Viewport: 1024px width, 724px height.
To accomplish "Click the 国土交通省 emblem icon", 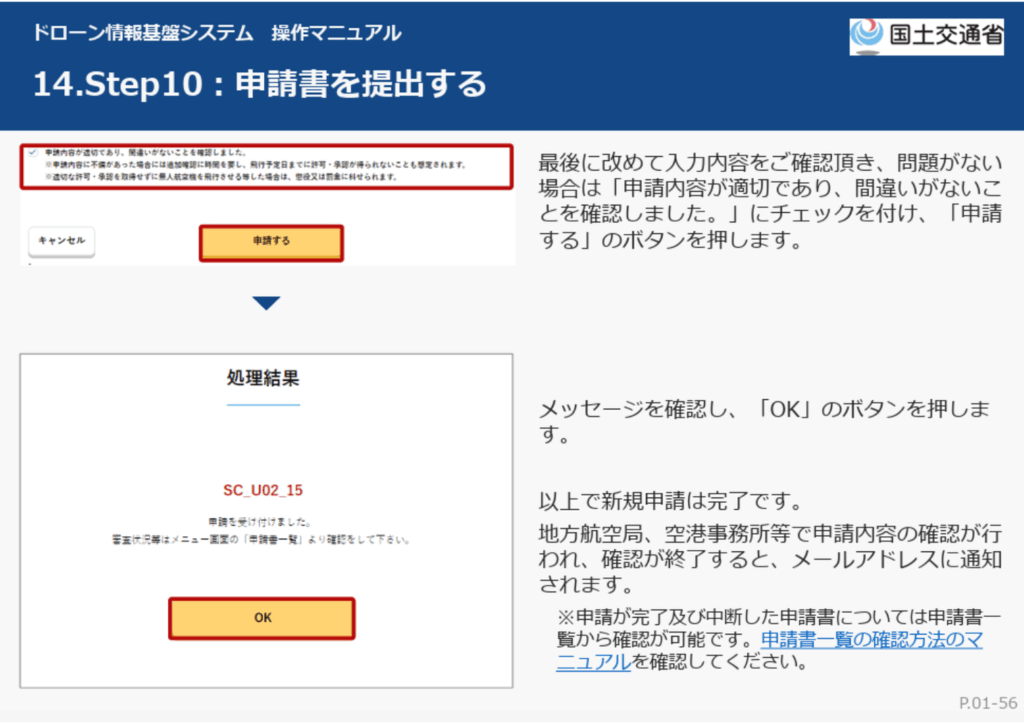I will tap(866, 35).
